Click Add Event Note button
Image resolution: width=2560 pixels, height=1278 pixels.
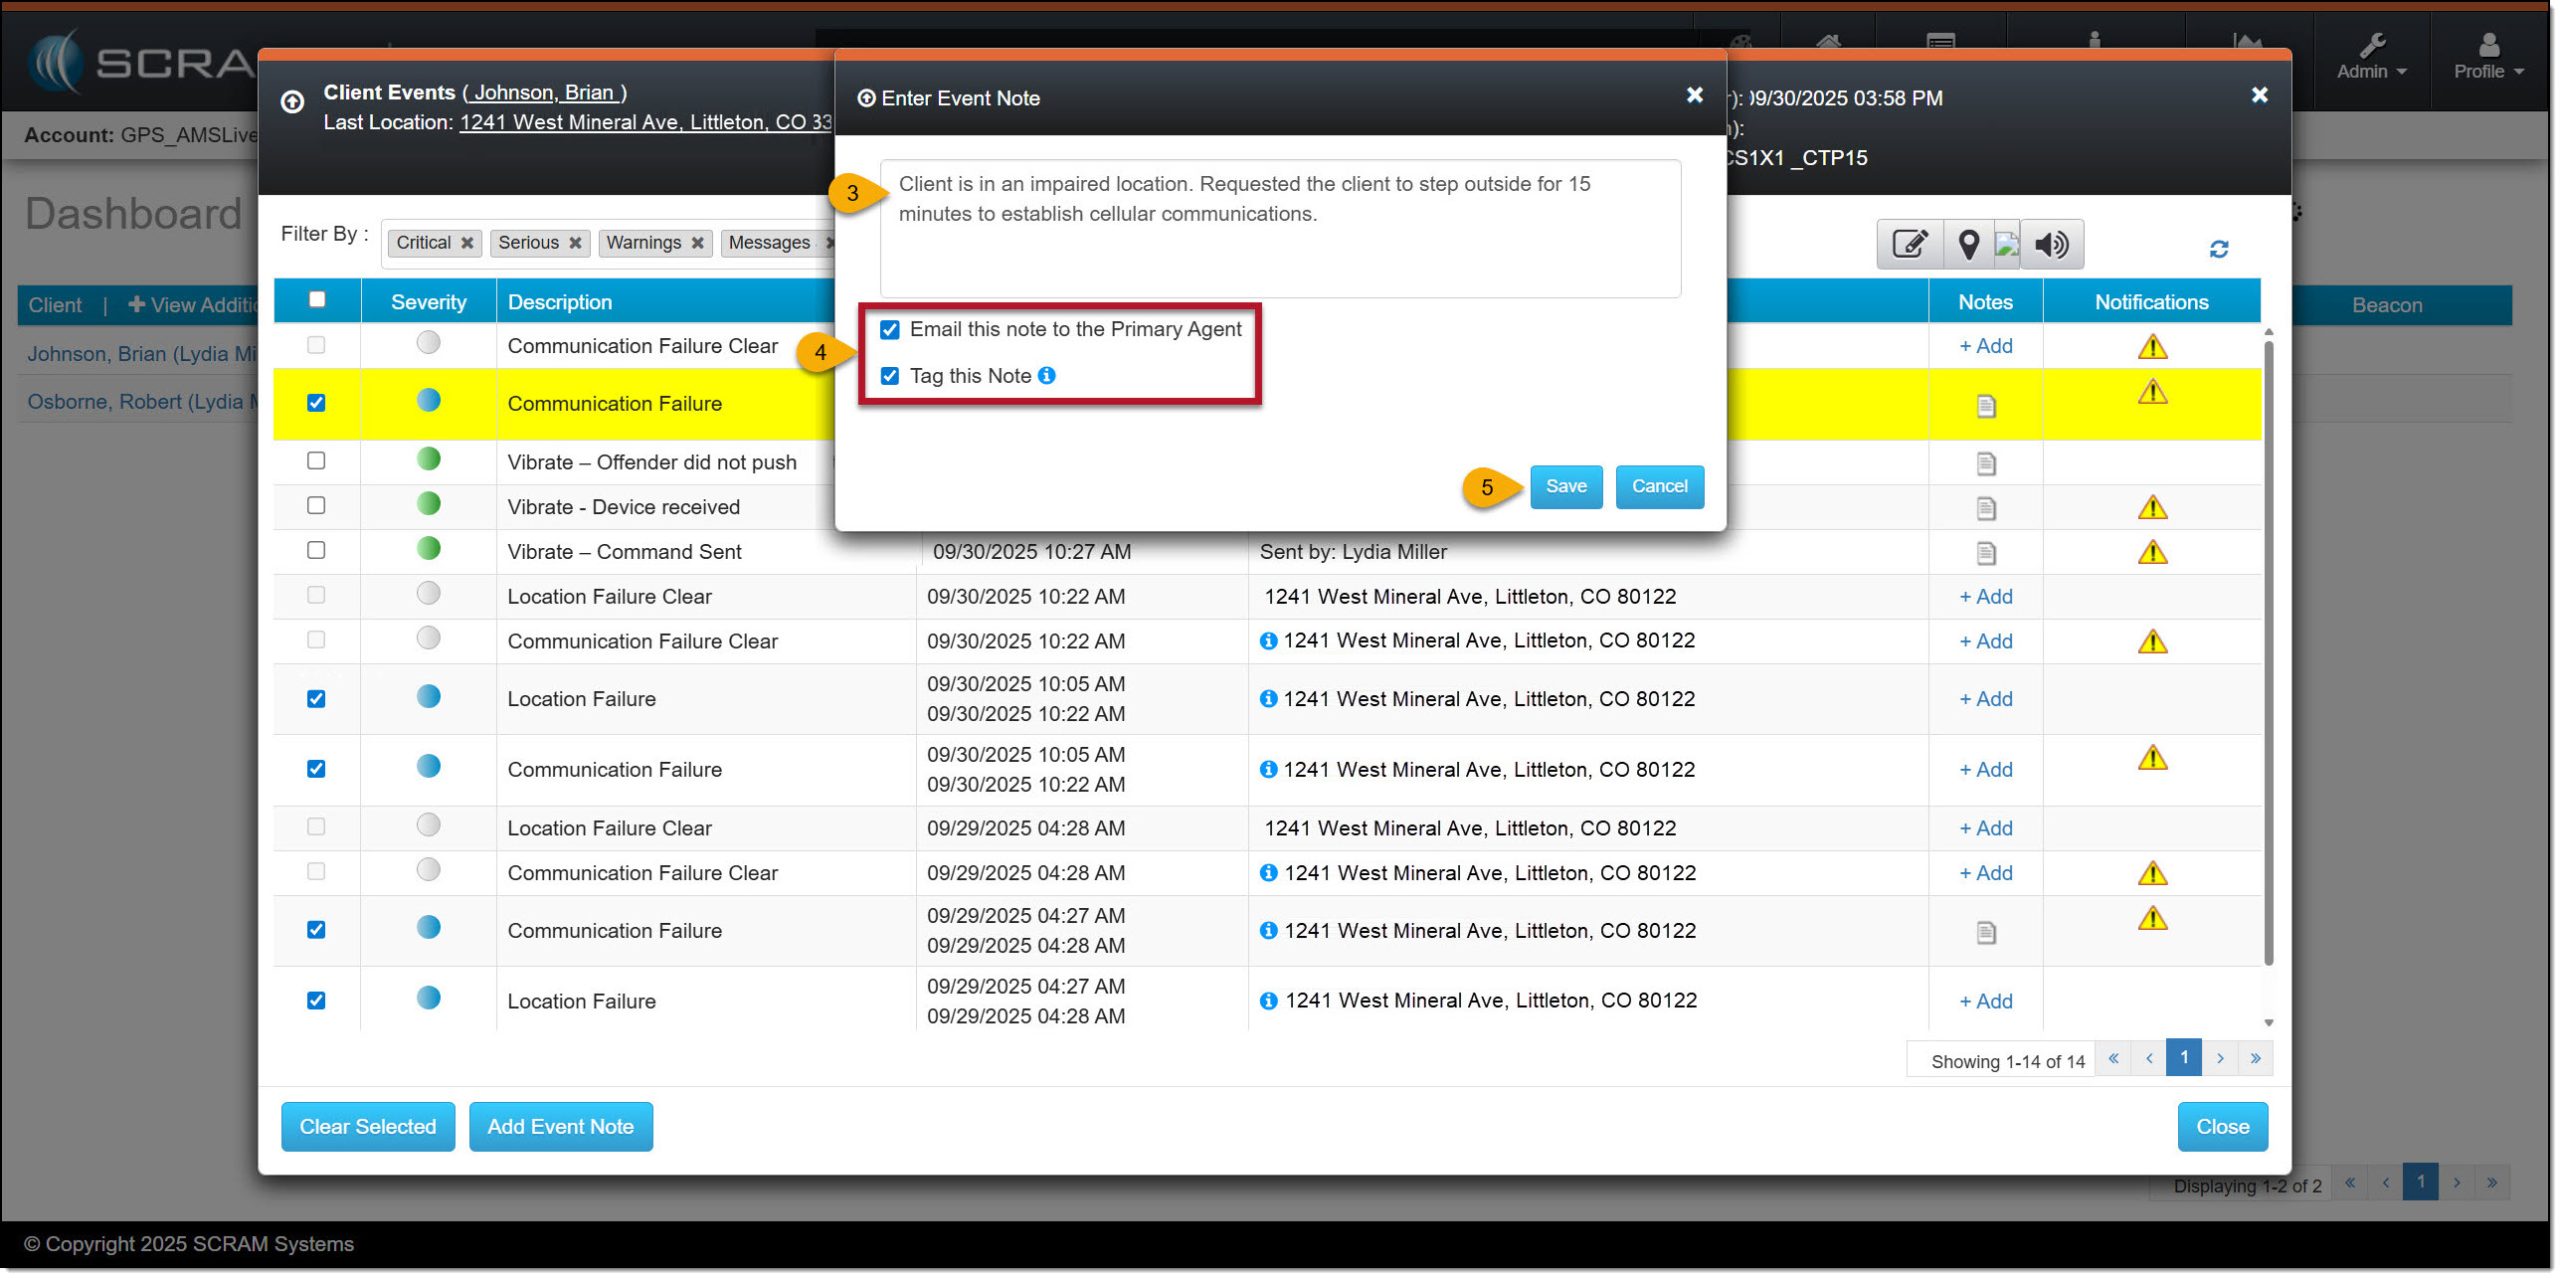tap(560, 1127)
